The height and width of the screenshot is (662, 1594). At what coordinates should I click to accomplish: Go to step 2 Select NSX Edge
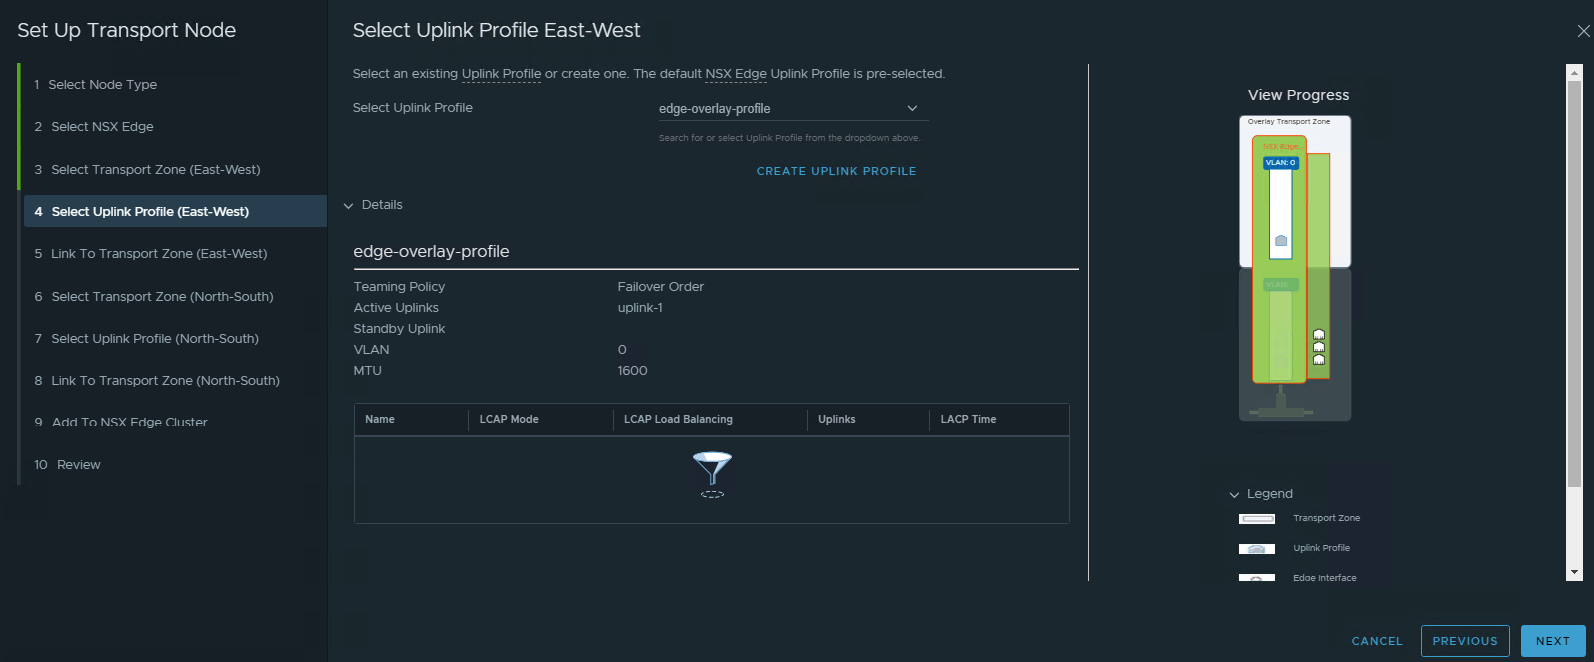click(102, 127)
